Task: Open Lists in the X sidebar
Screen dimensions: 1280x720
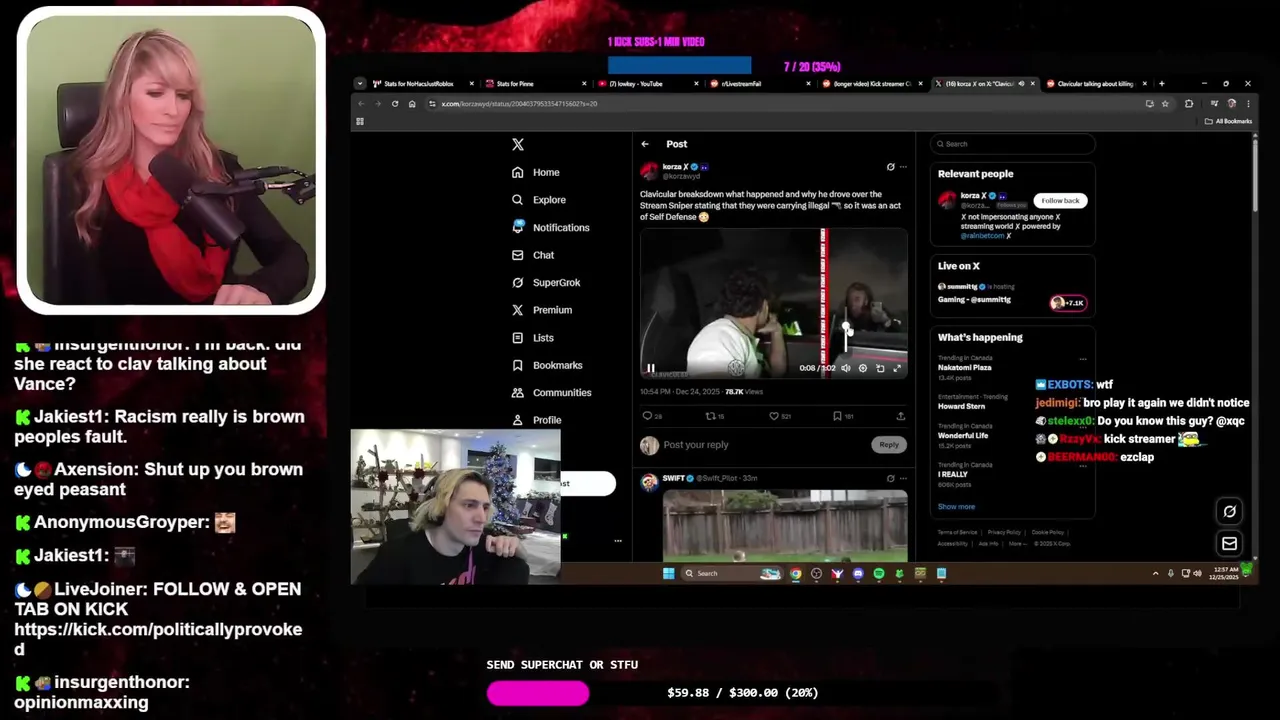Action: click(532, 338)
